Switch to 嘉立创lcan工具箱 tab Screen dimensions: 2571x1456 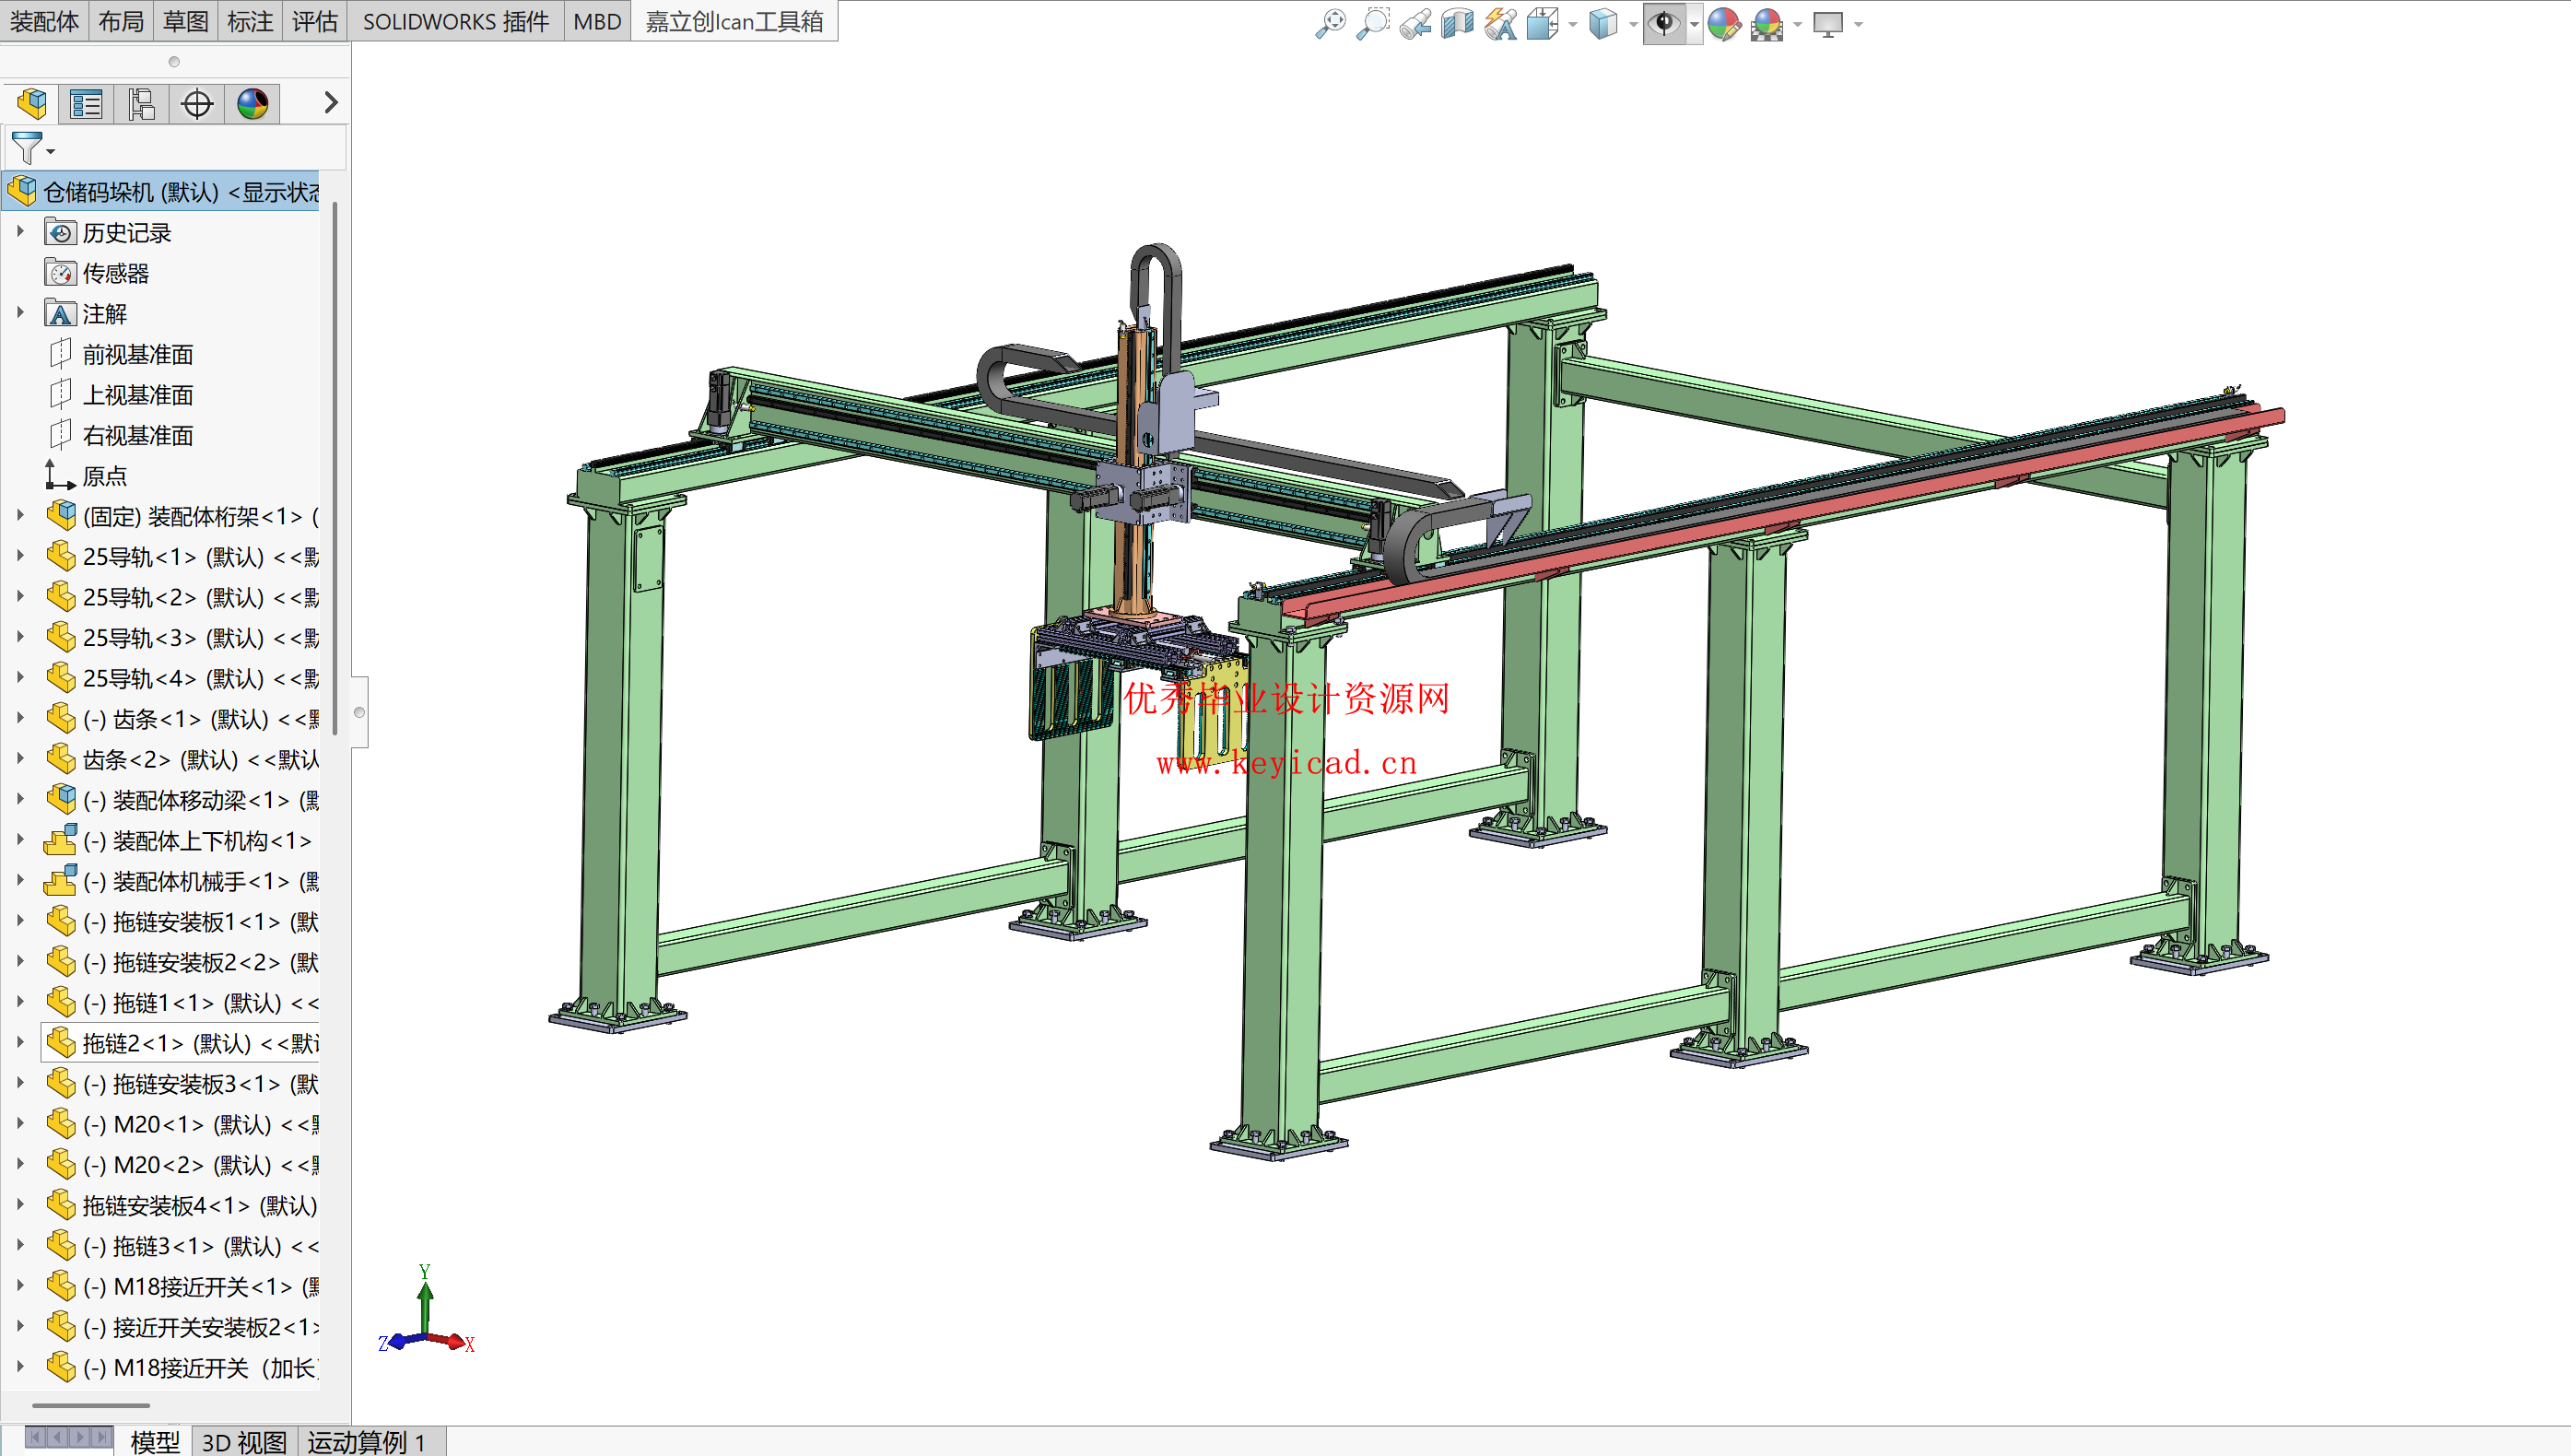[x=734, y=21]
